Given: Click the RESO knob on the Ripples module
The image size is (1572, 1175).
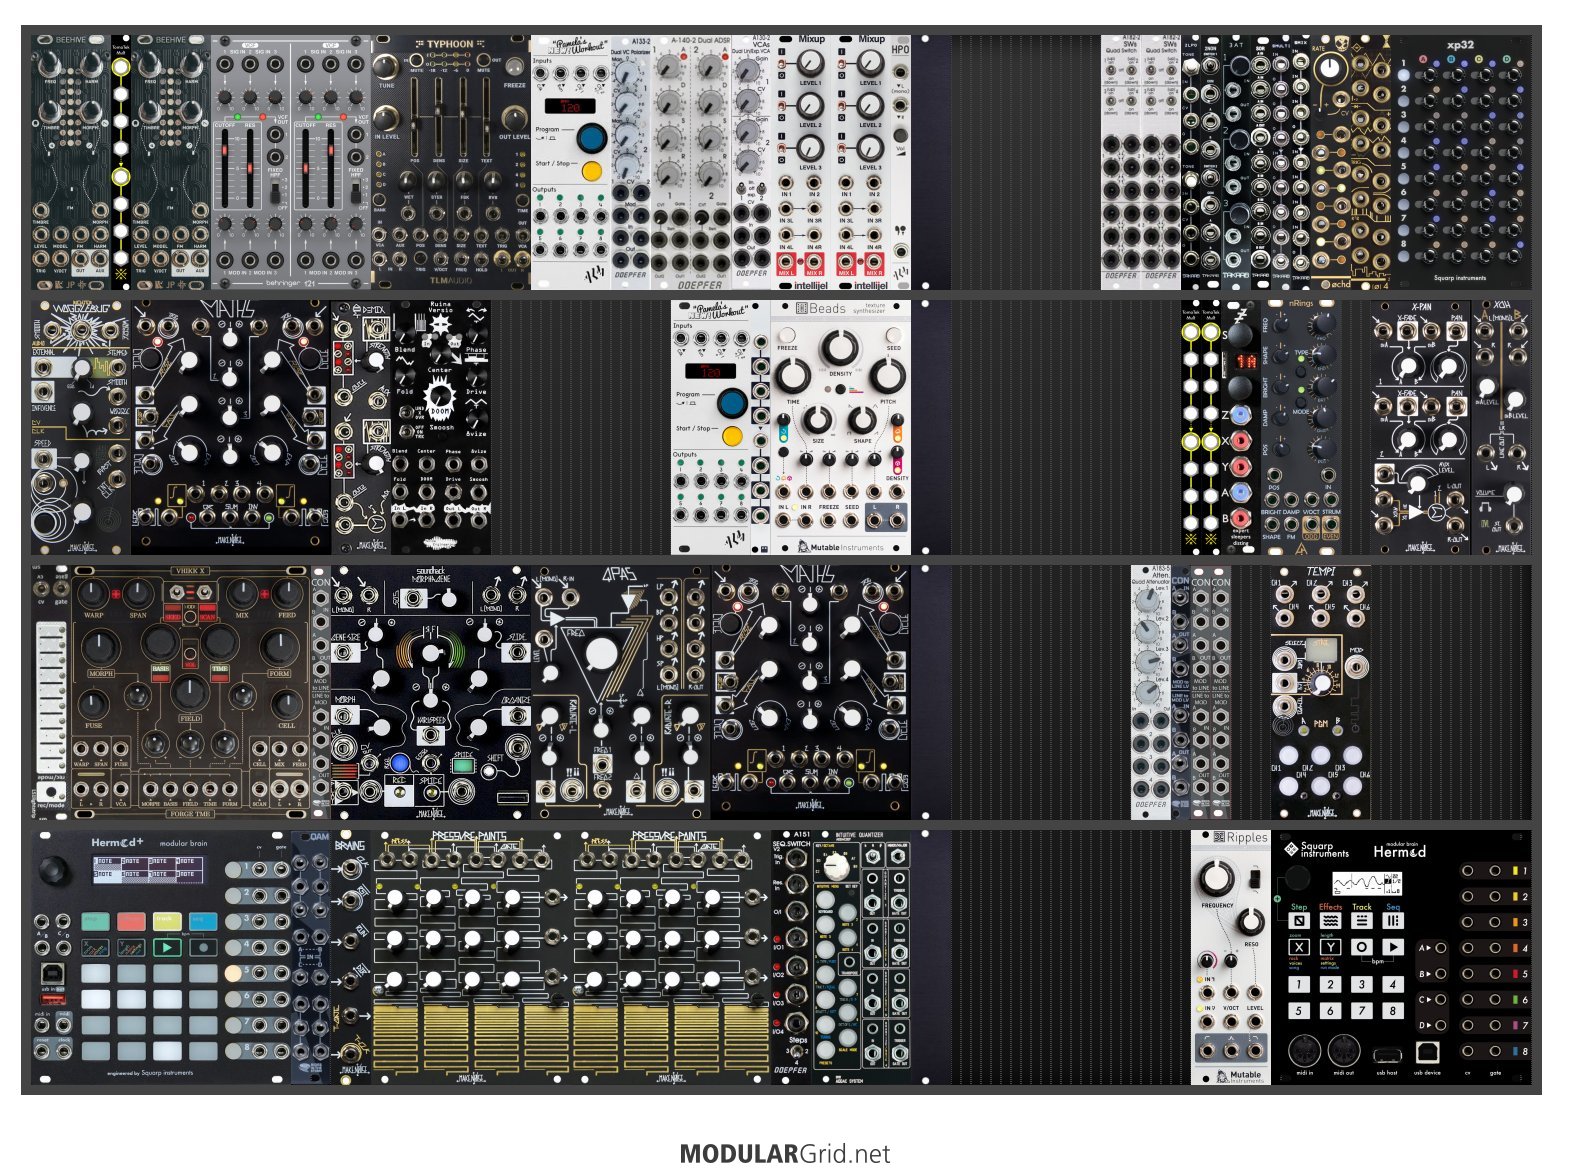Looking at the screenshot, I should pyautogui.click(x=1250, y=921).
